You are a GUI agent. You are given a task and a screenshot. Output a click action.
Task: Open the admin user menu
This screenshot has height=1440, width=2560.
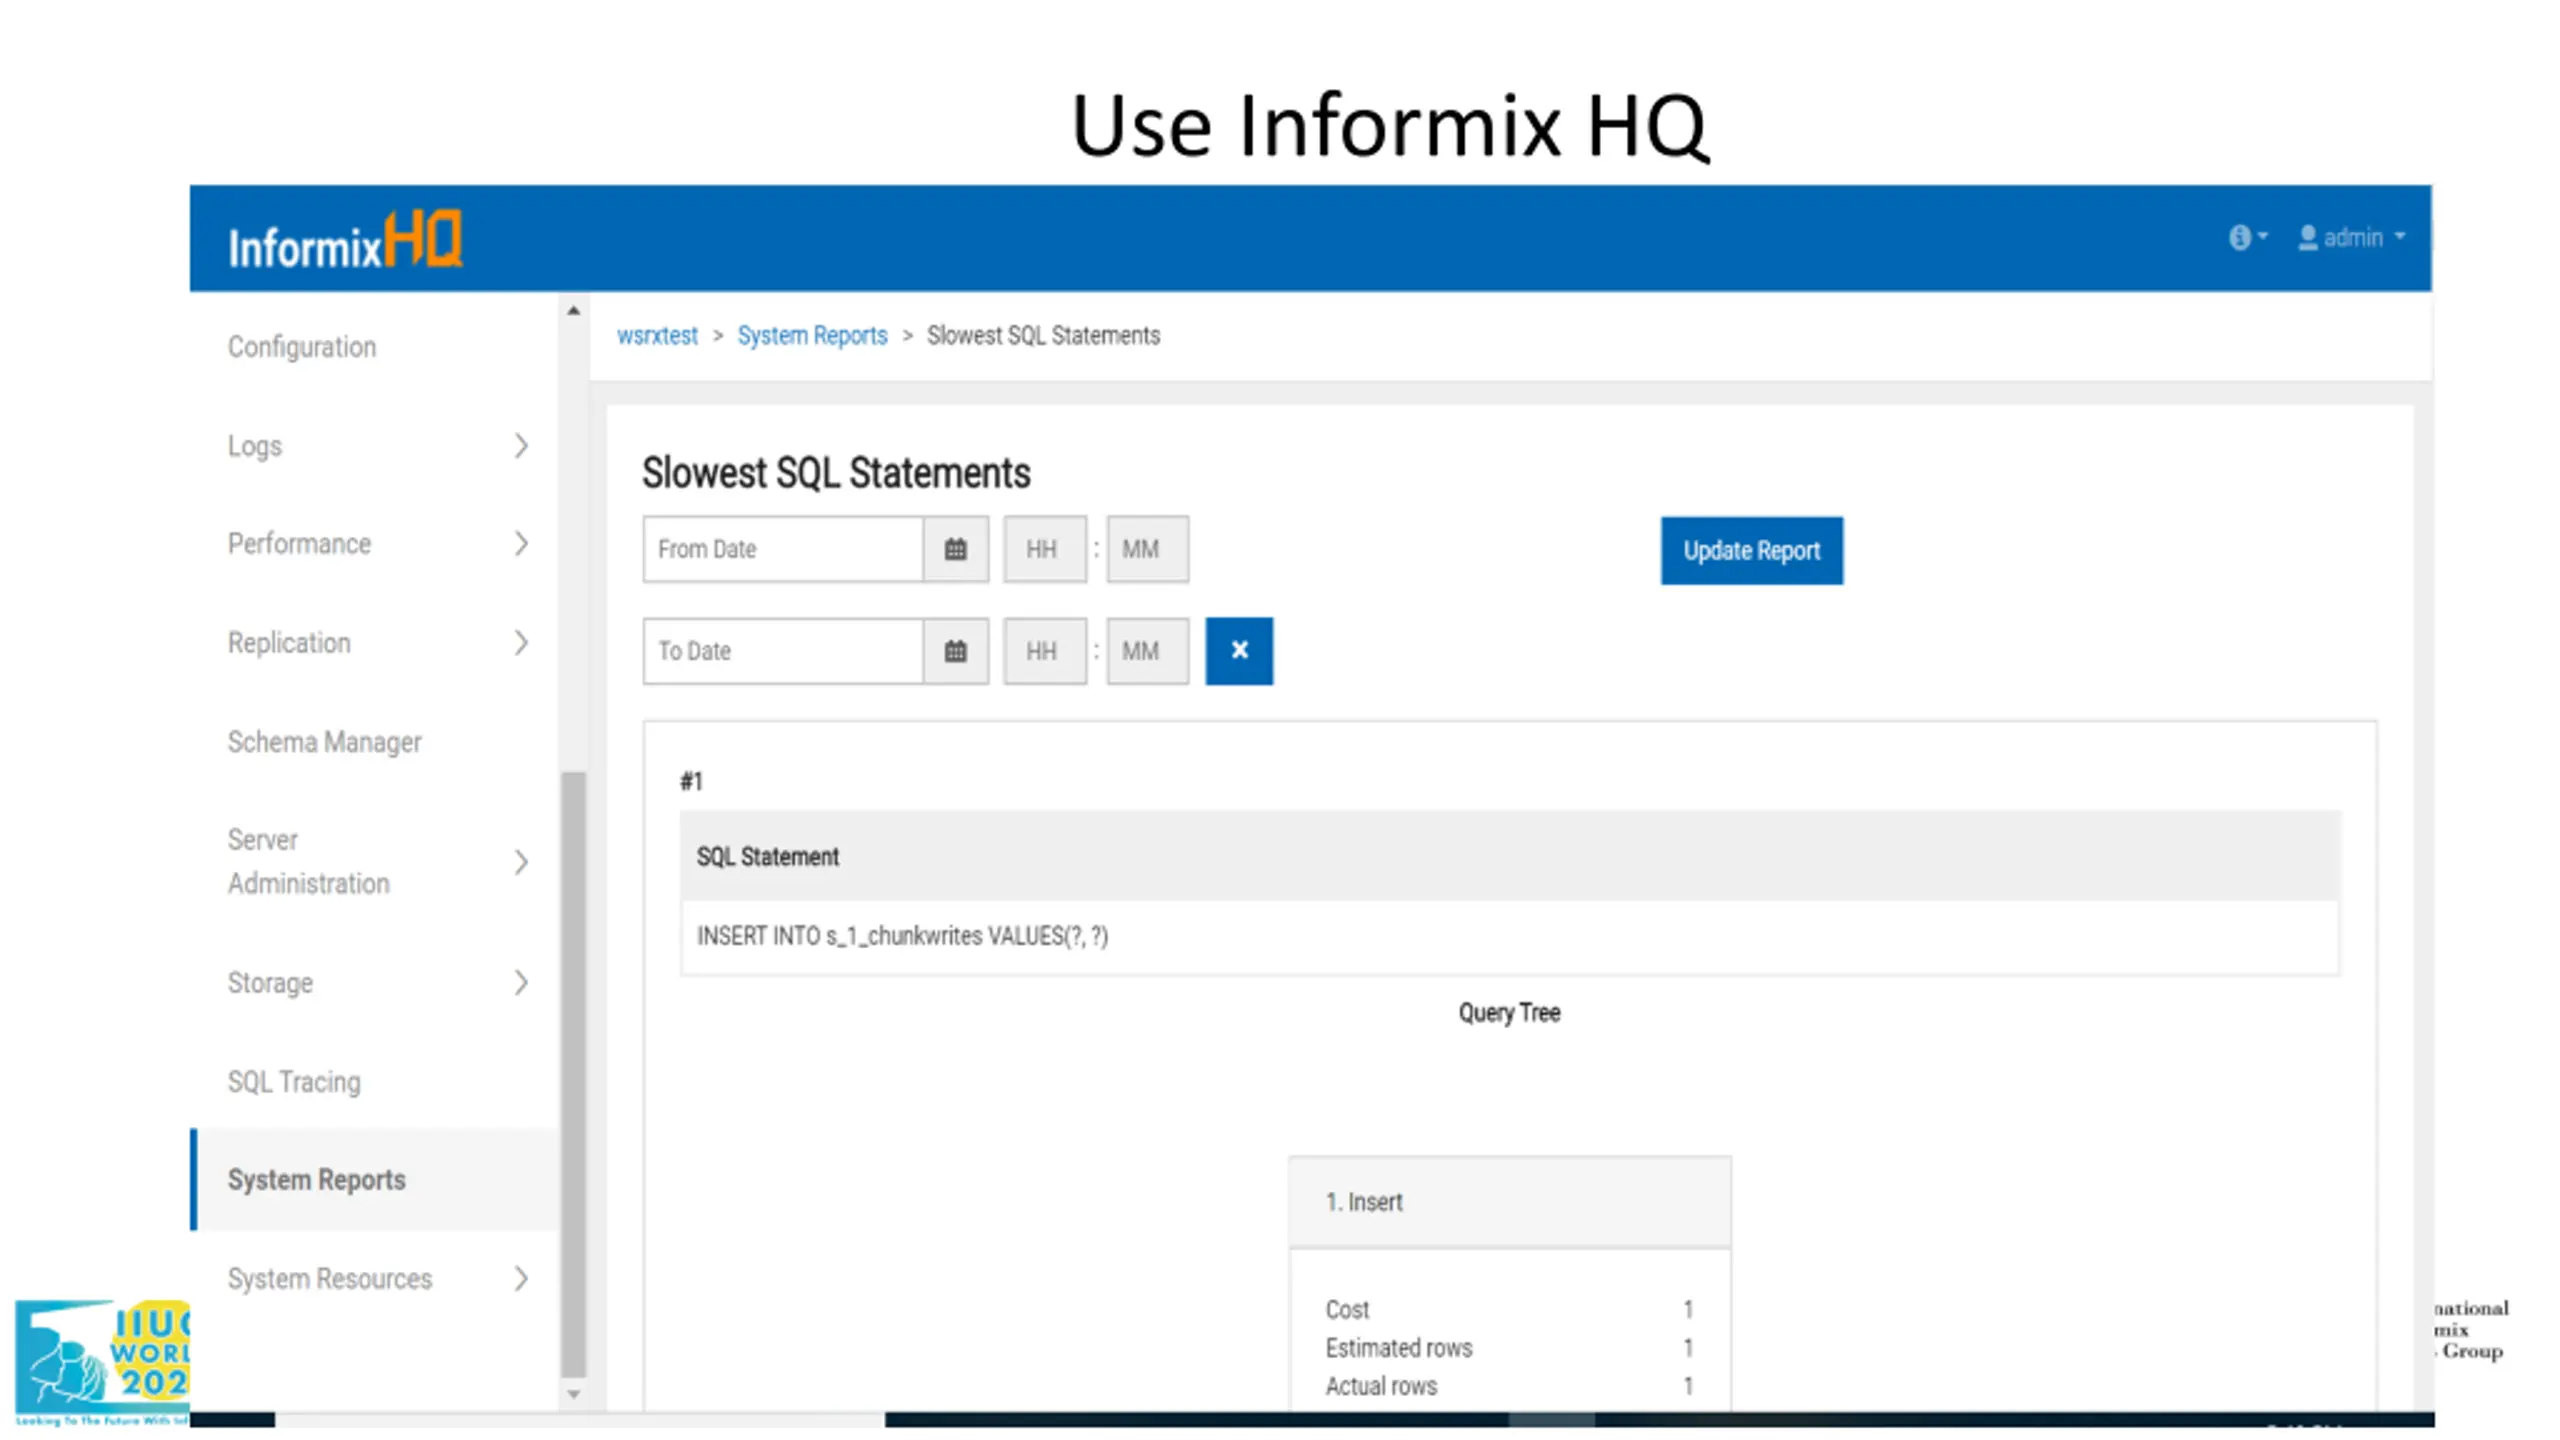point(2351,237)
